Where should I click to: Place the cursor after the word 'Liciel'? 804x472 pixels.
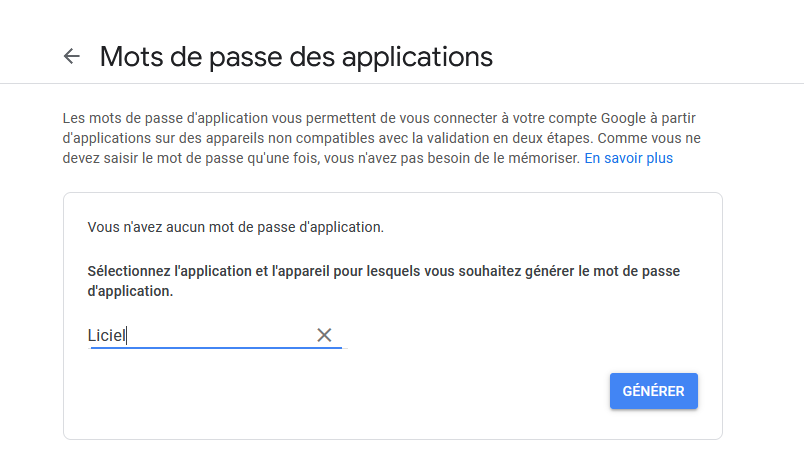pyautogui.click(x=127, y=336)
